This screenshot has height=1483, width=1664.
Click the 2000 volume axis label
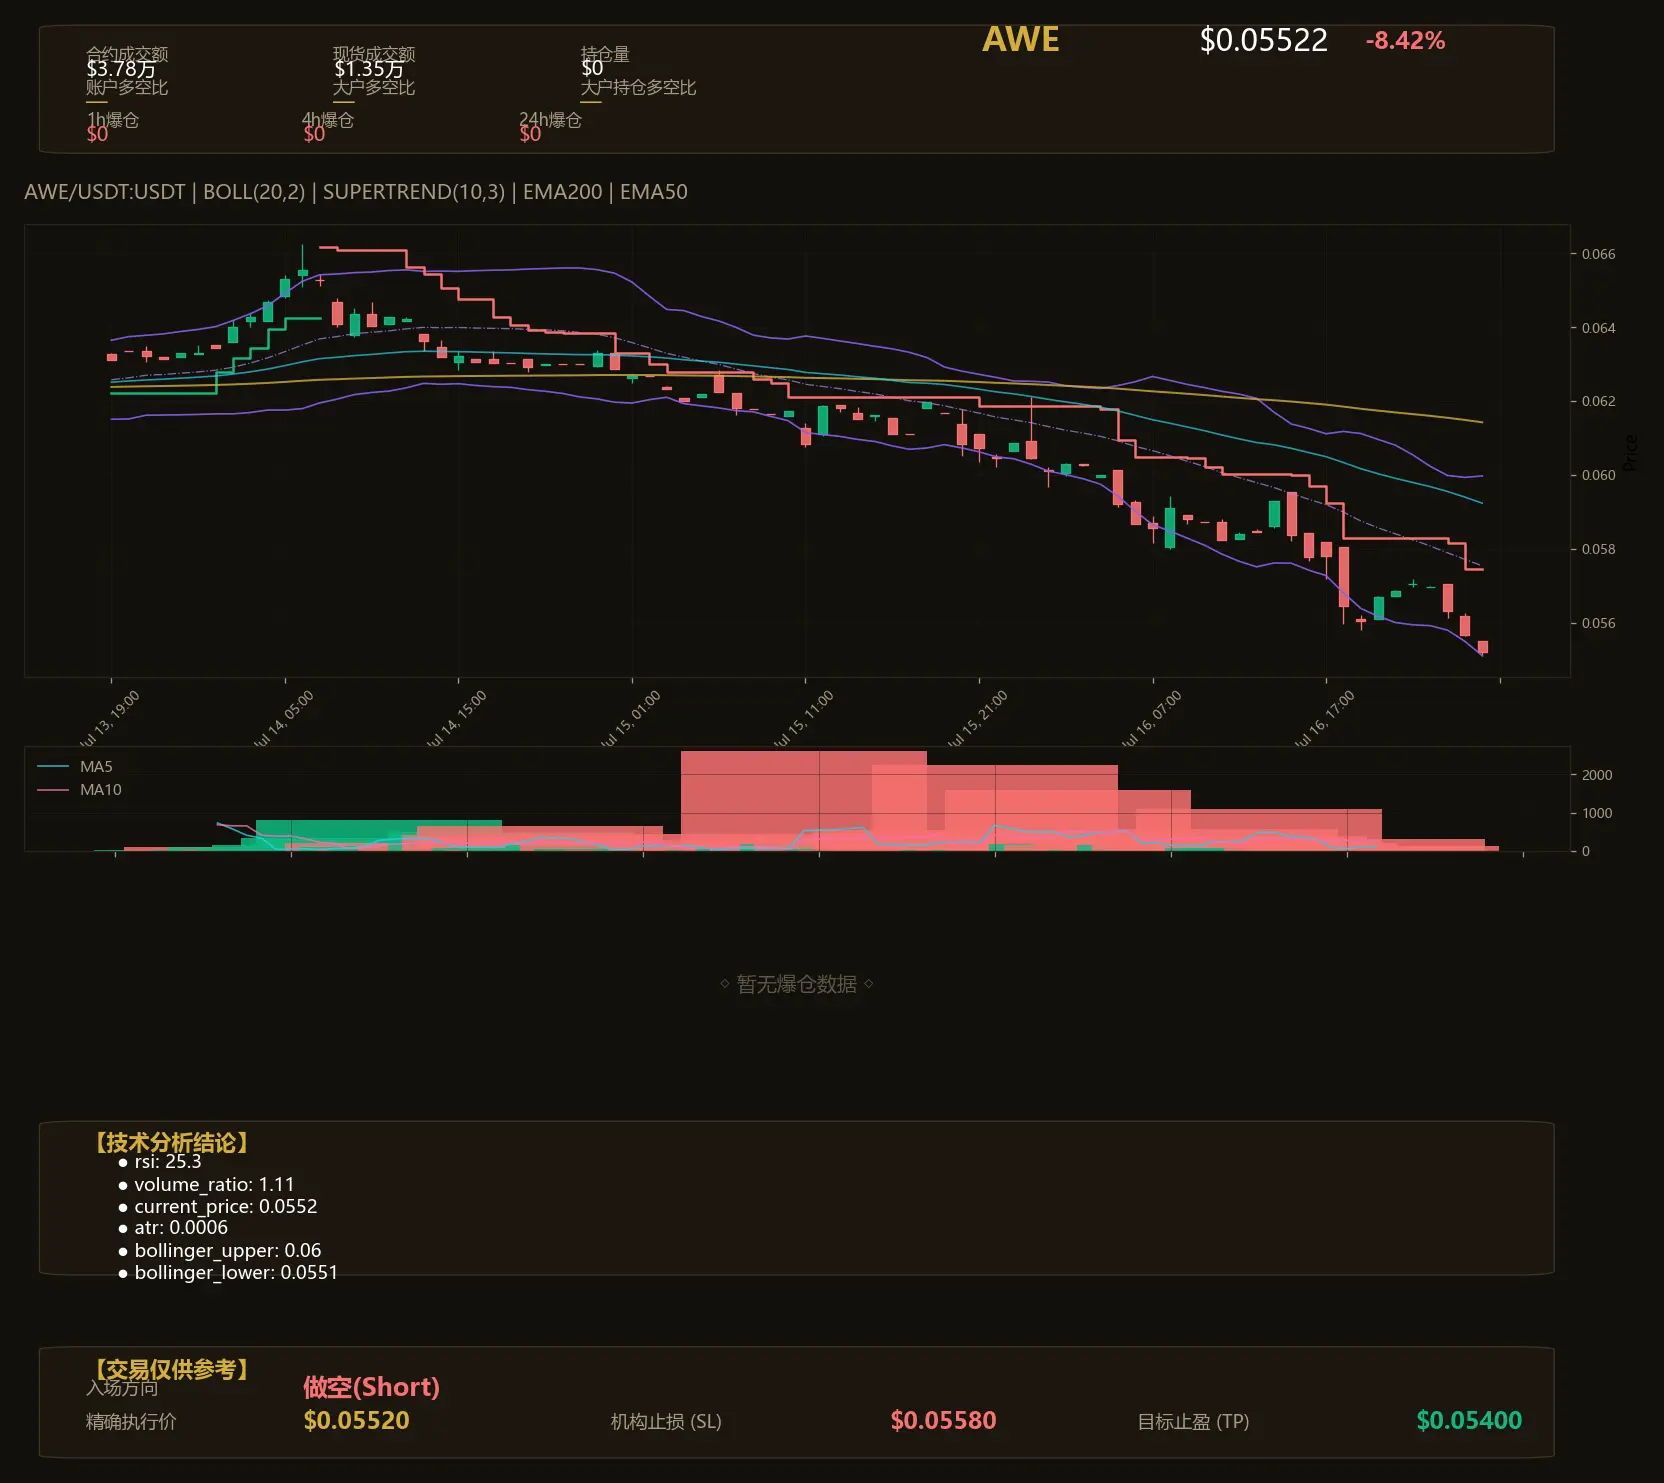tap(1597, 775)
